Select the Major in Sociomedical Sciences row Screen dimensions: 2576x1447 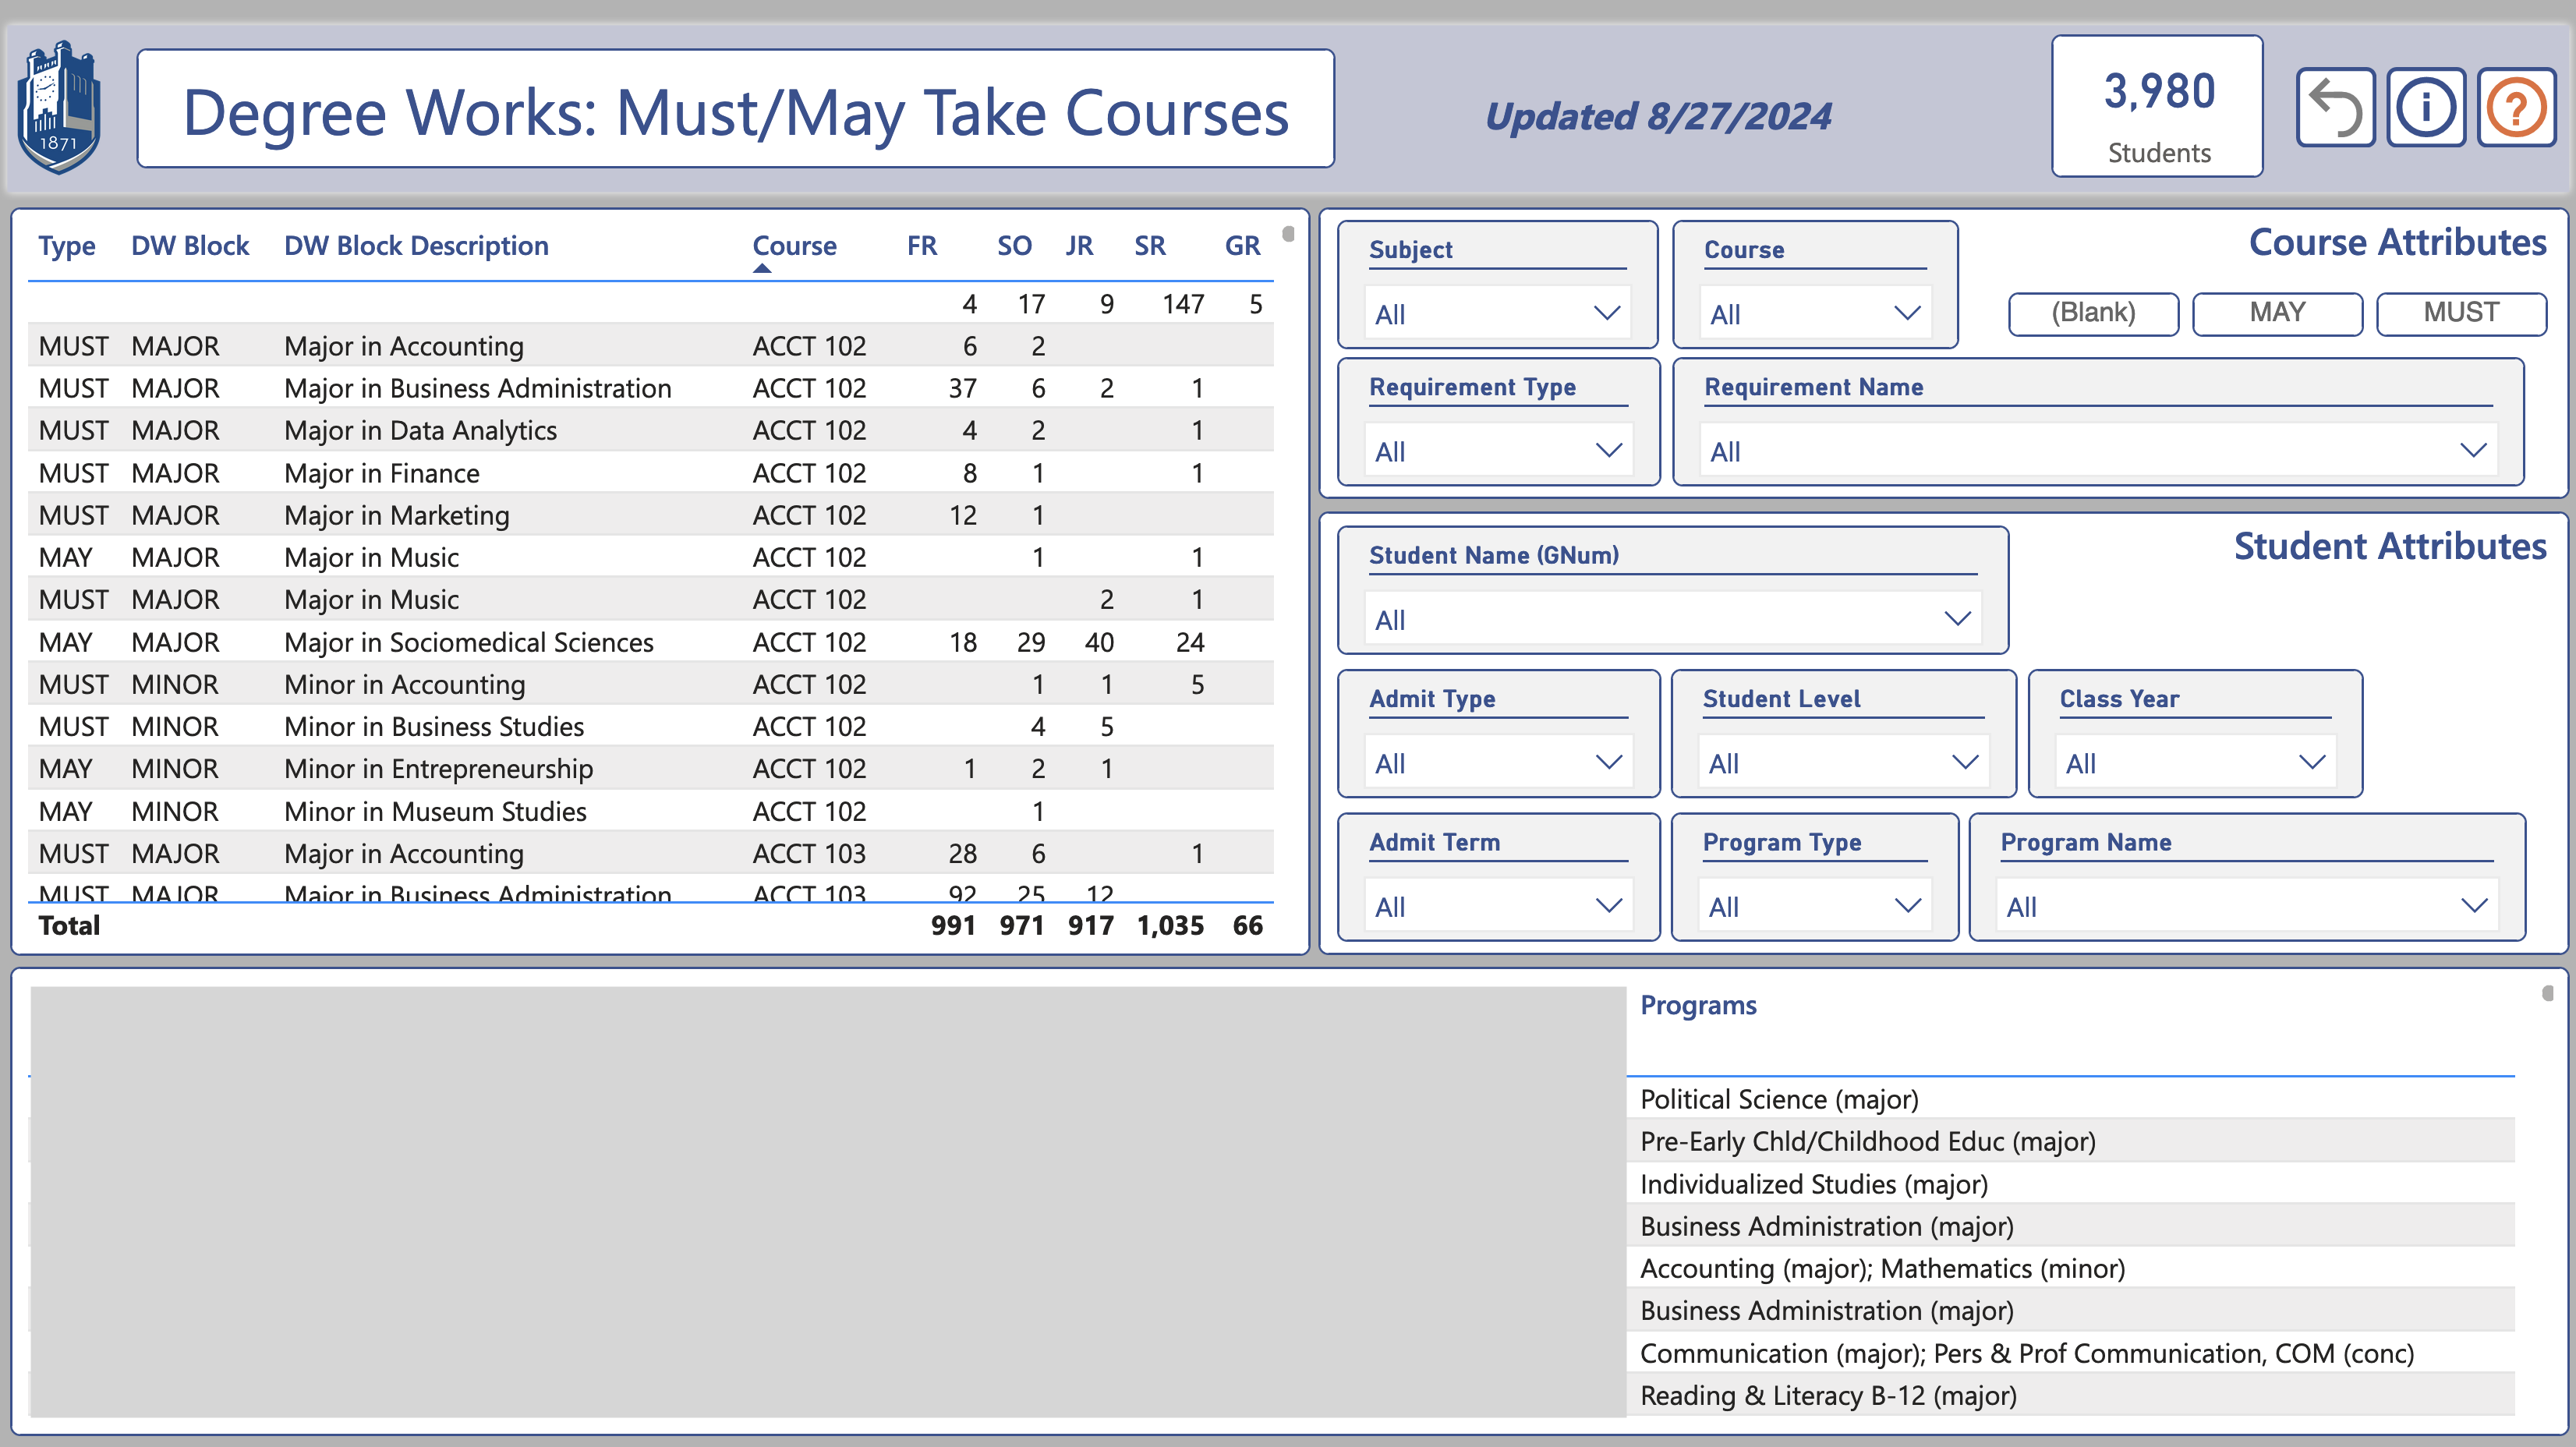click(468, 642)
